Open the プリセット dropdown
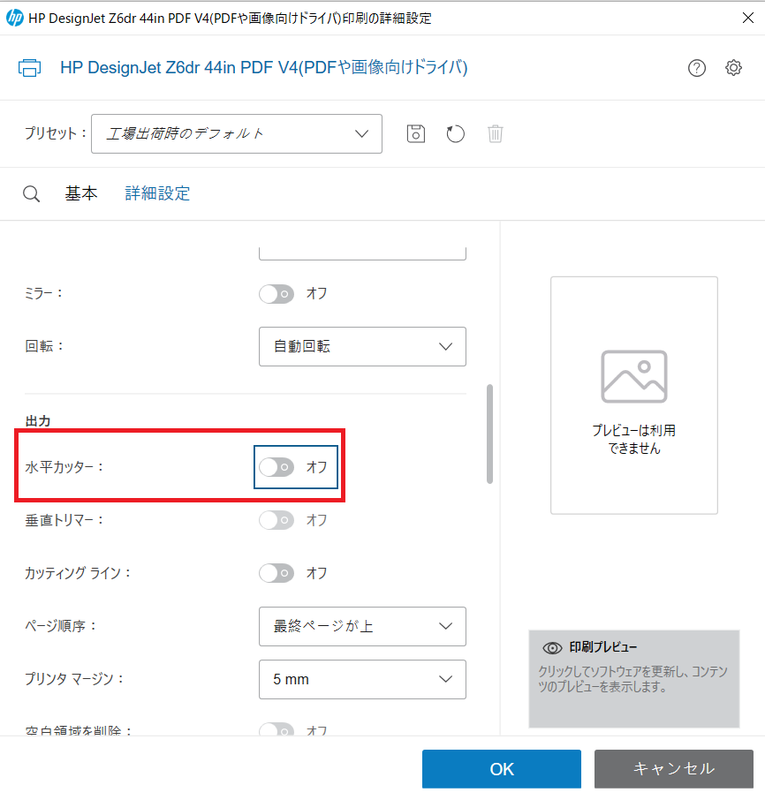This screenshot has height=800, width=765. point(237,134)
